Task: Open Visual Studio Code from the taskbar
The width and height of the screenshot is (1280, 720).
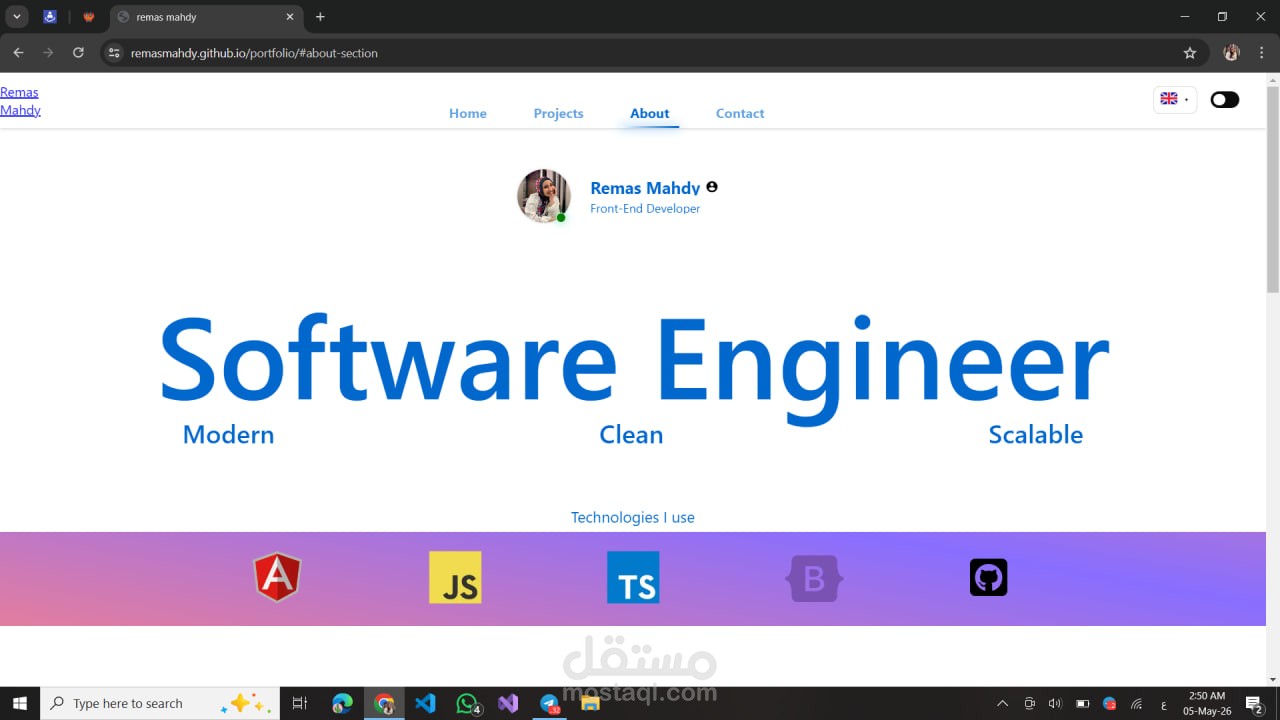Action: [x=425, y=704]
